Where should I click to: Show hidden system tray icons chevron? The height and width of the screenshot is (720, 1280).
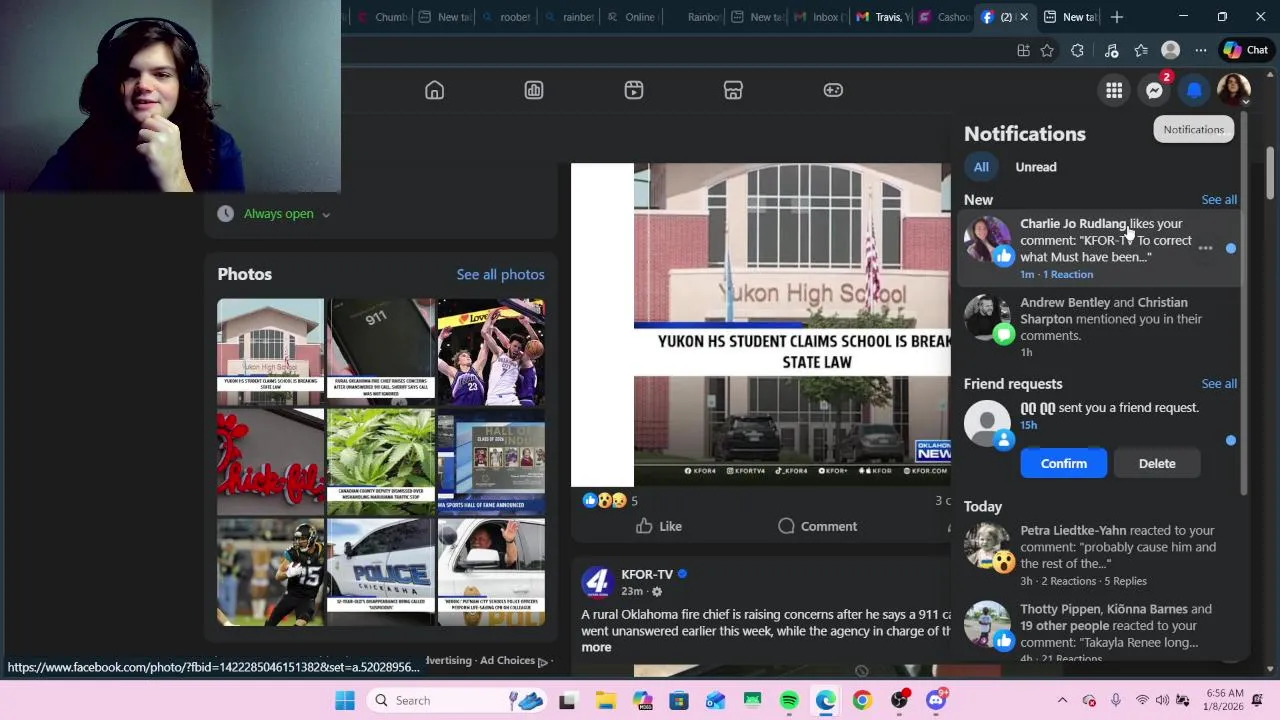tap(1062, 701)
